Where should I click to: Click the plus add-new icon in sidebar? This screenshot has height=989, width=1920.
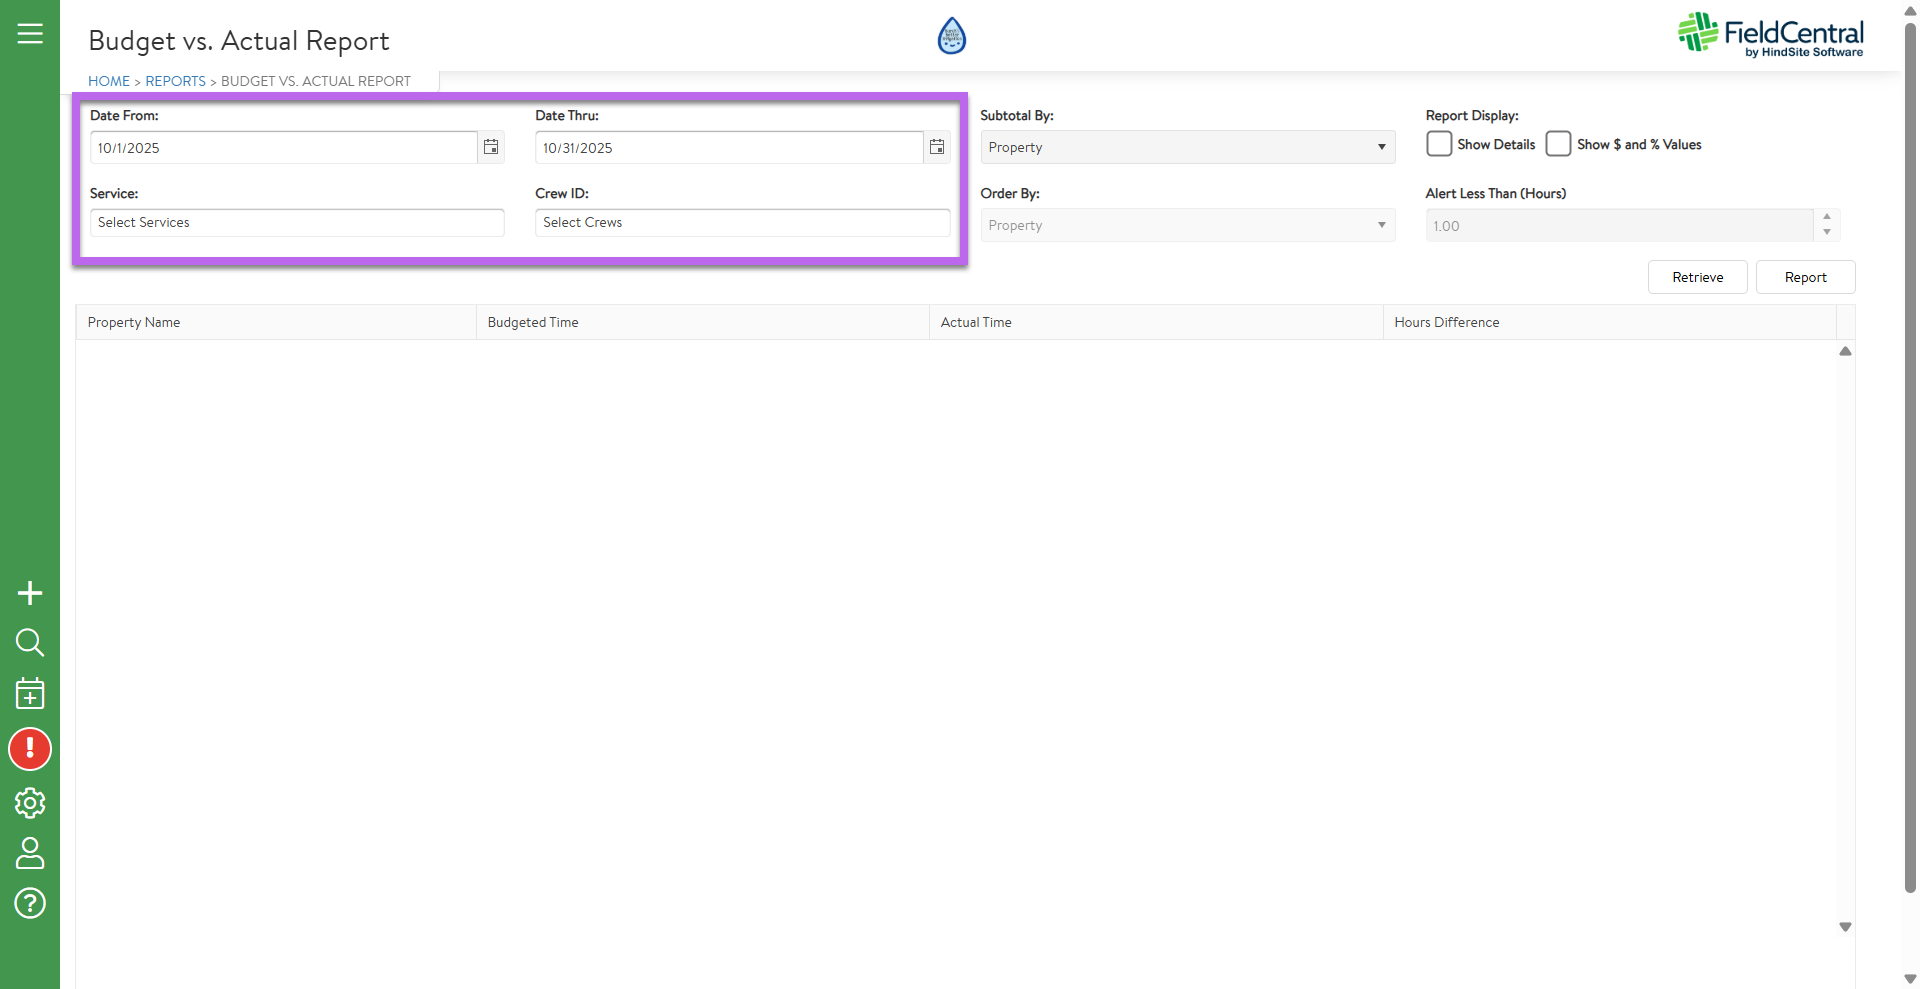click(30, 593)
